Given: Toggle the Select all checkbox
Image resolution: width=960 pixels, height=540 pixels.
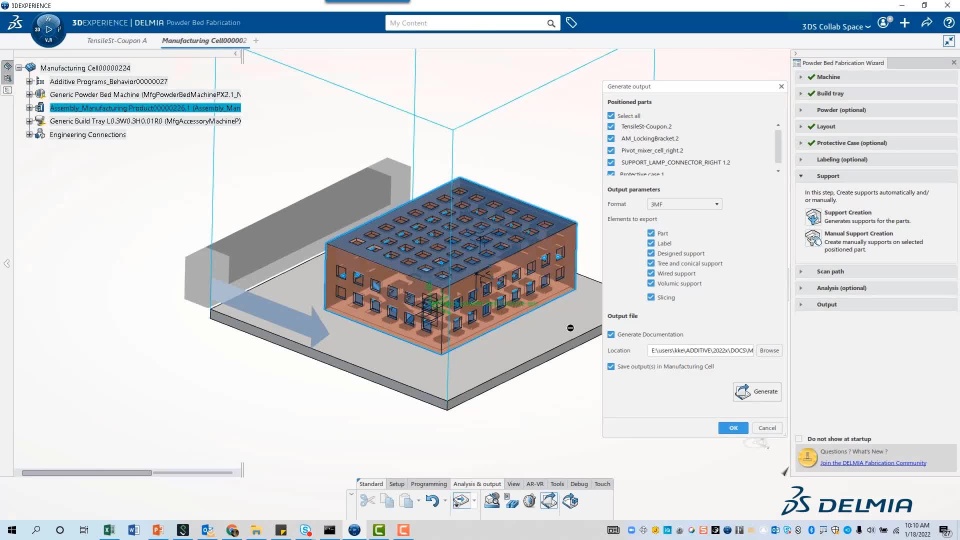Looking at the screenshot, I should (x=611, y=115).
